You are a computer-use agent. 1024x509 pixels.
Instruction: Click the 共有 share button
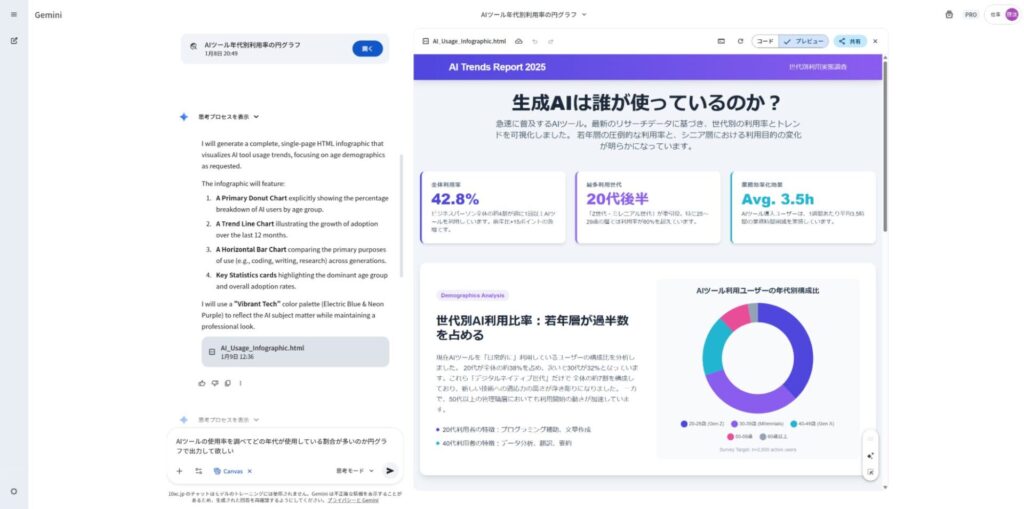pyautogui.click(x=850, y=41)
